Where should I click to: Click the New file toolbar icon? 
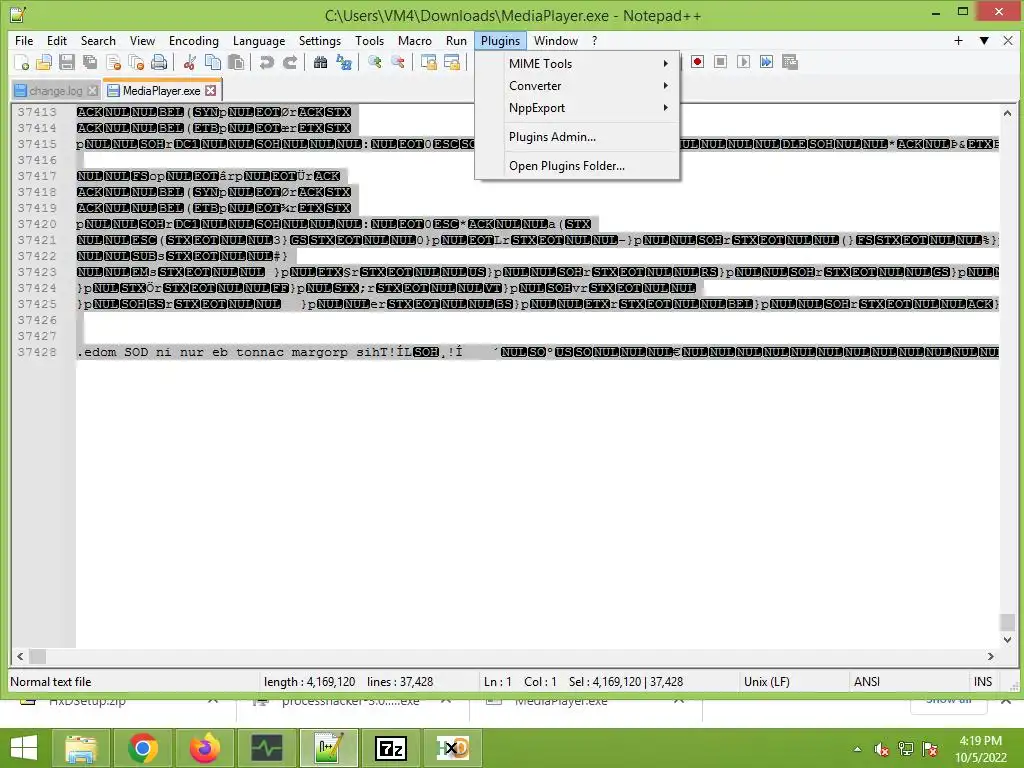[22, 63]
